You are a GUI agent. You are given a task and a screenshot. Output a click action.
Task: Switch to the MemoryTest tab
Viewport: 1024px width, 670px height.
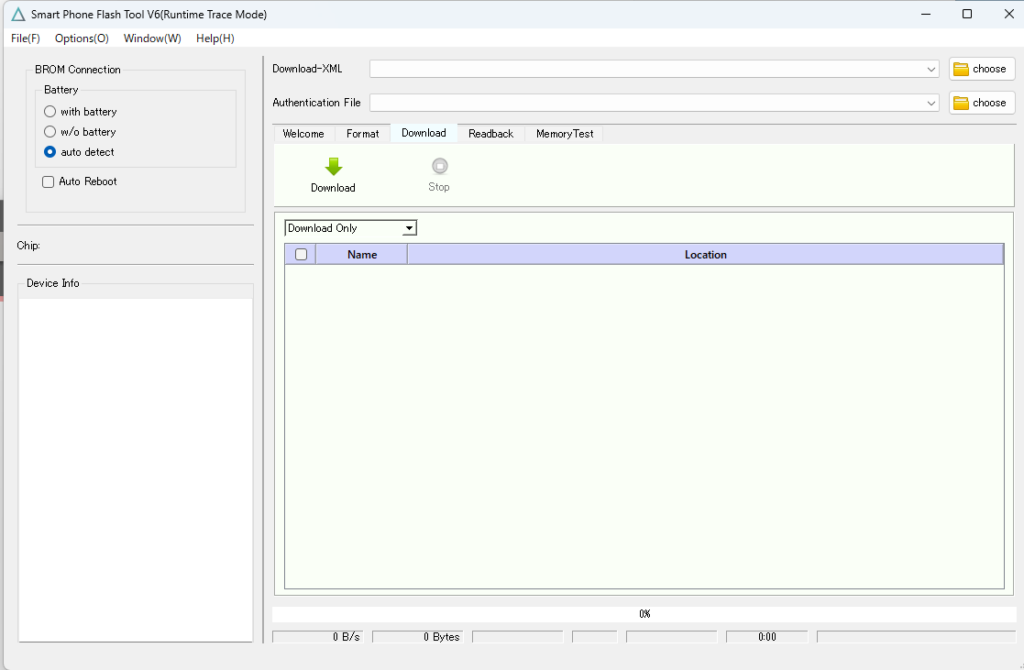pos(565,134)
